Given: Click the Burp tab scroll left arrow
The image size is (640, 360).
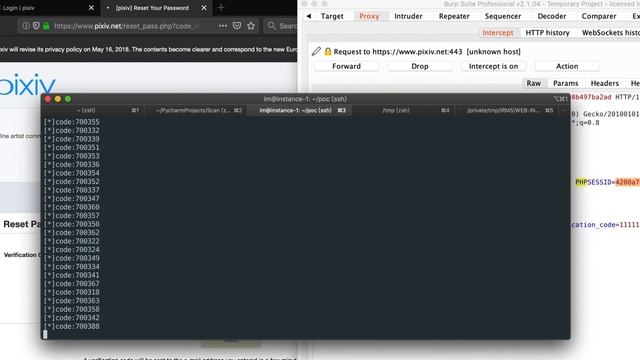Looking at the screenshot, I should 309,16.
